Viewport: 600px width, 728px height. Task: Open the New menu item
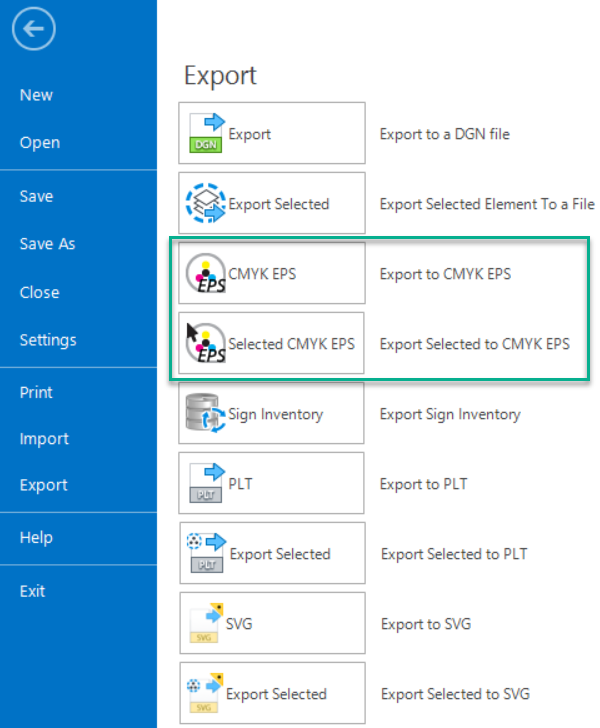click(x=36, y=95)
